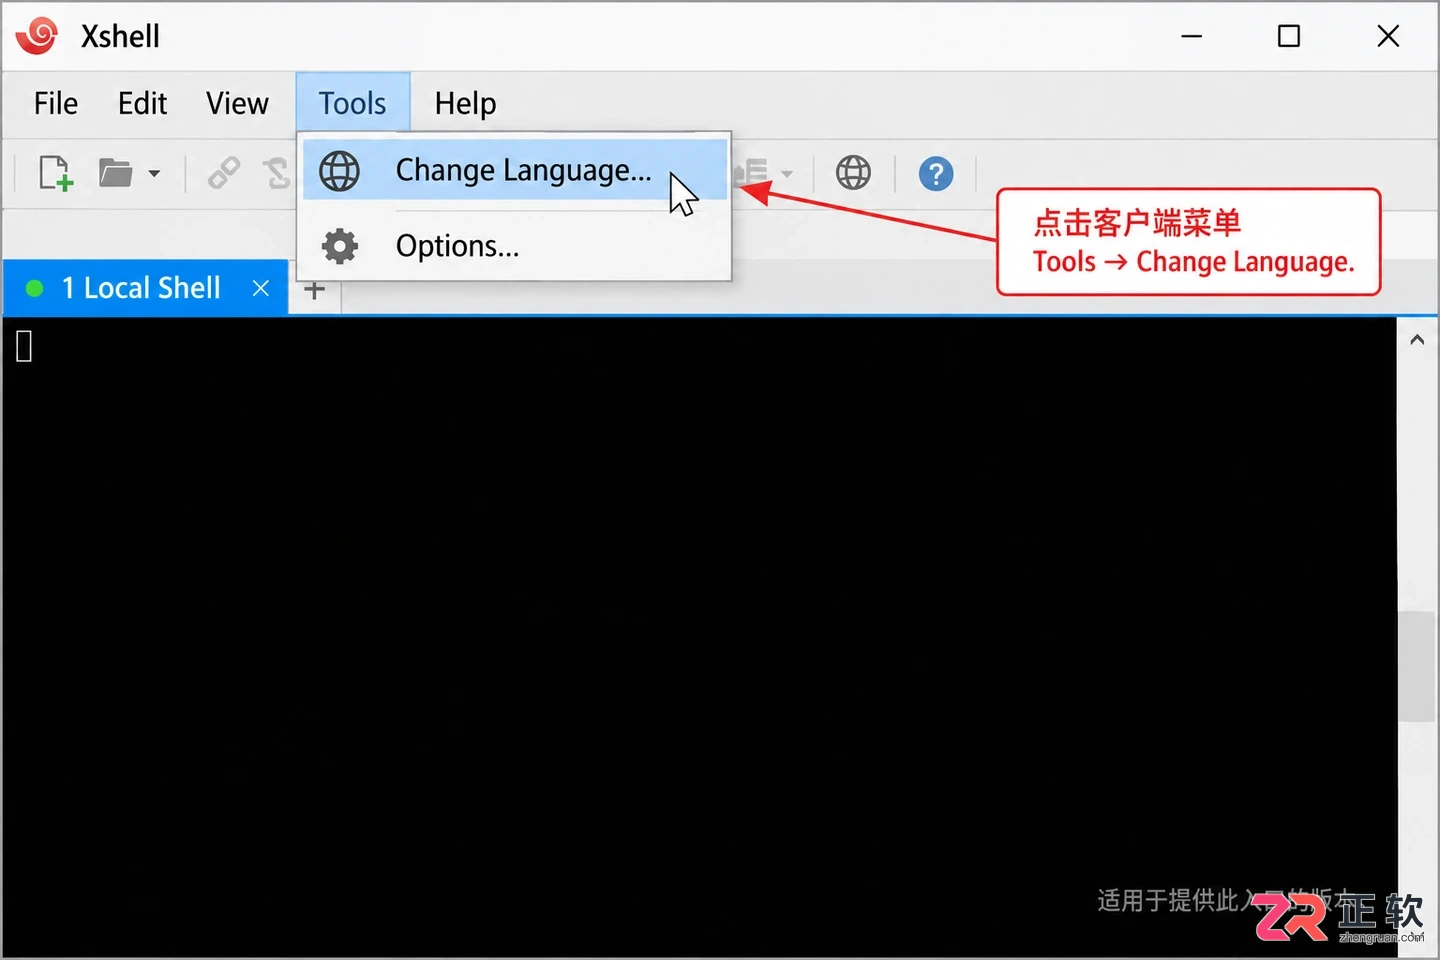Viewport: 1440px width, 960px height.
Task: Select Options in the Tools menu
Action: (x=515, y=246)
